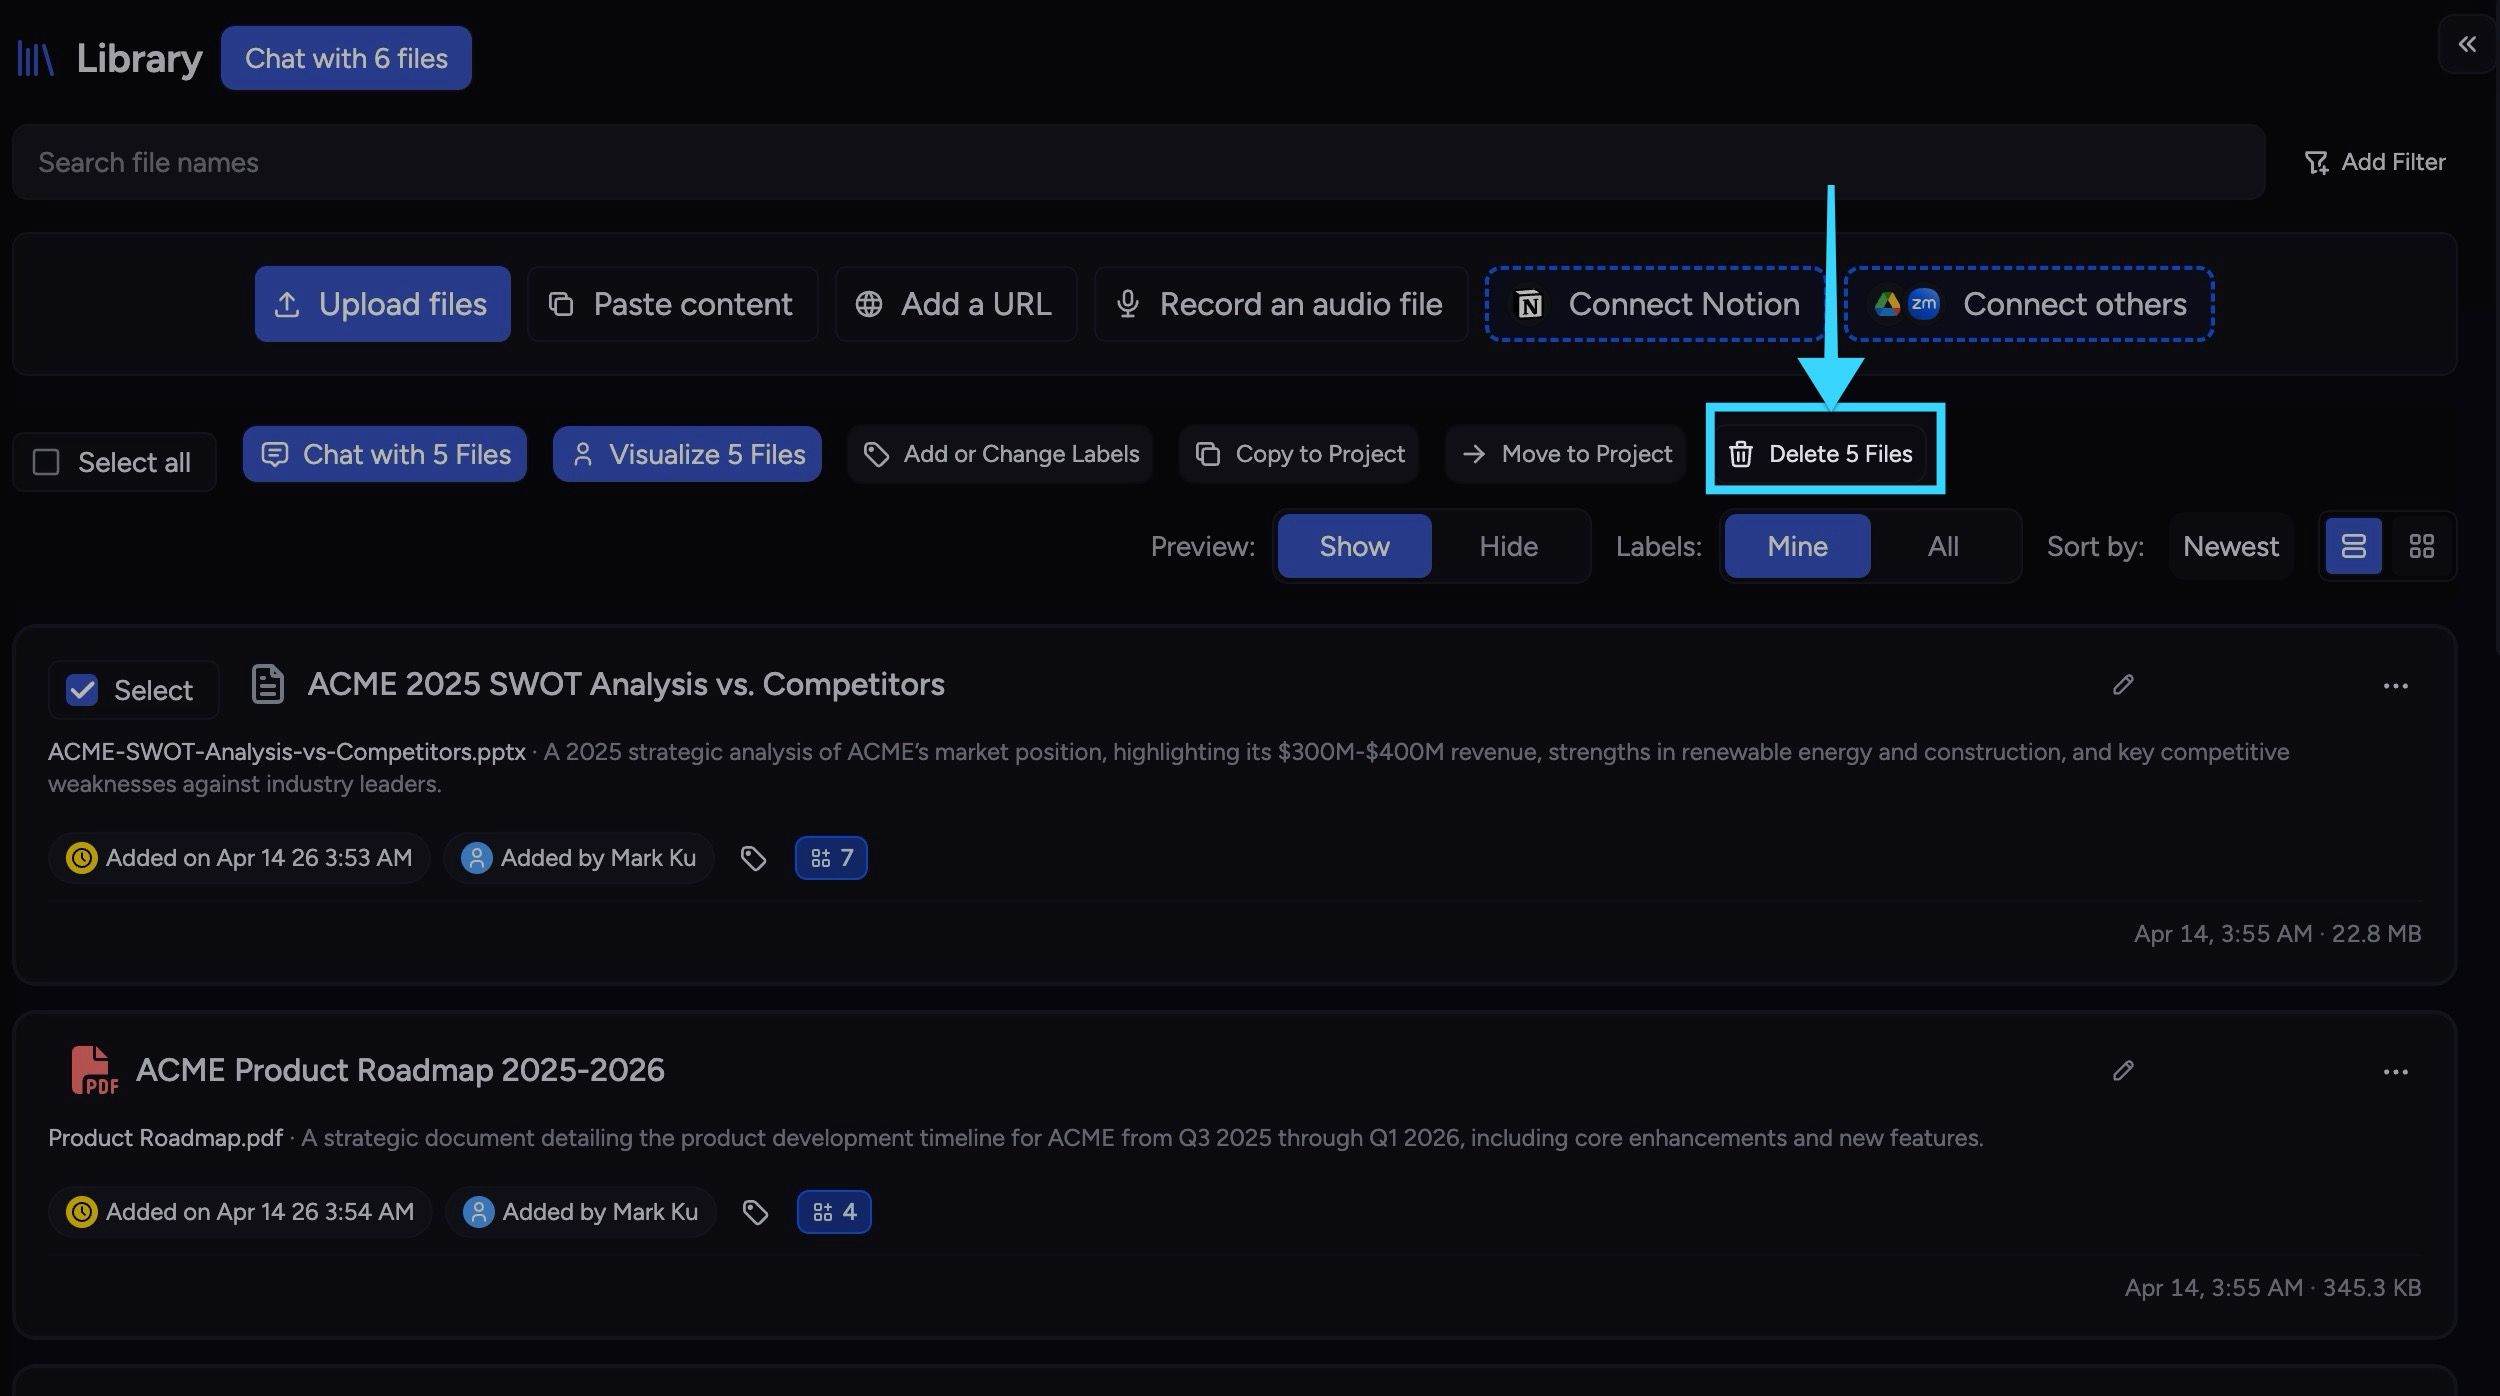Click Added on Apr 14 26 3:53 AM

coord(239,858)
